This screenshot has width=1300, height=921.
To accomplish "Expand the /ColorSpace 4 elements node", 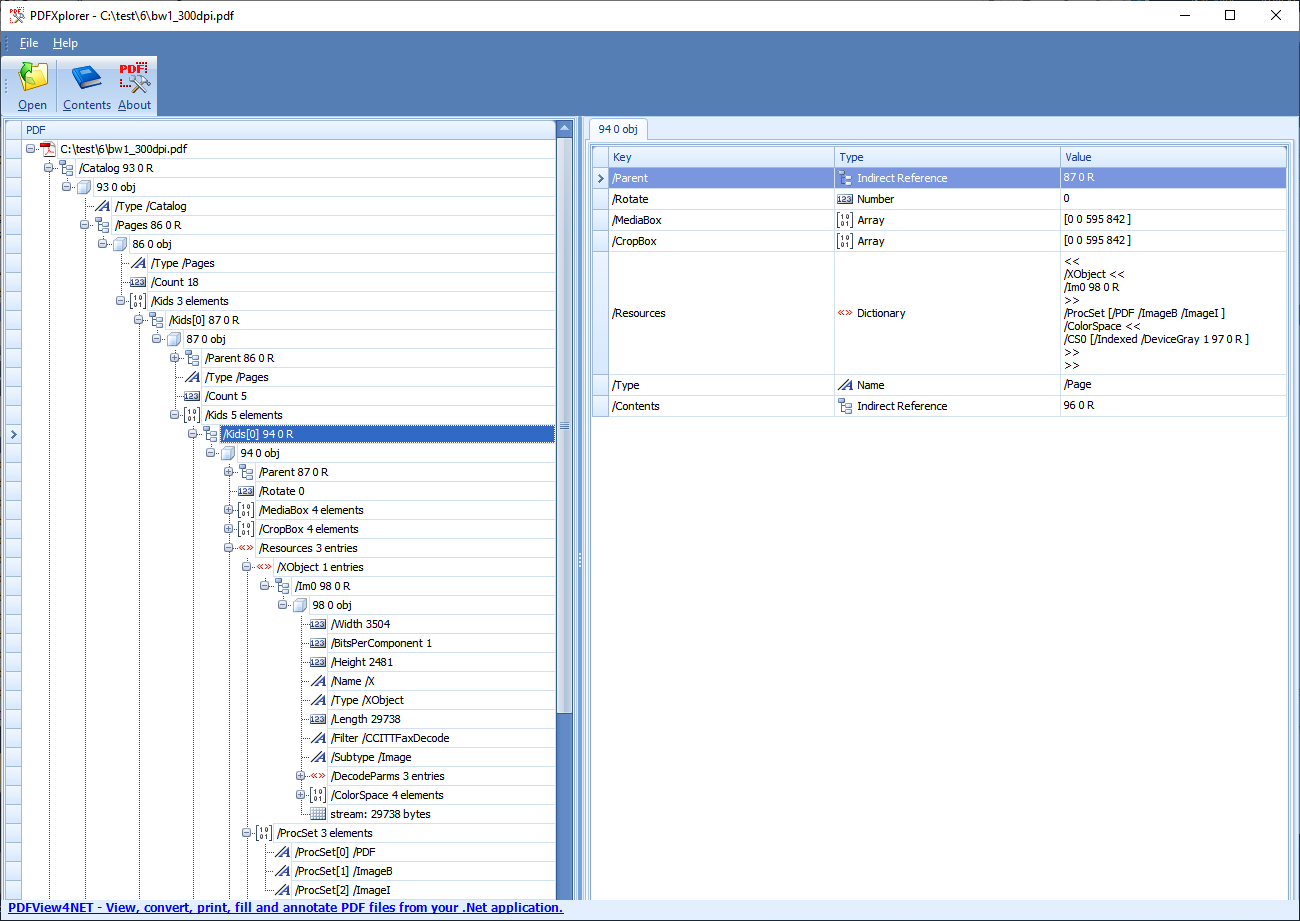I will coord(301,795).
